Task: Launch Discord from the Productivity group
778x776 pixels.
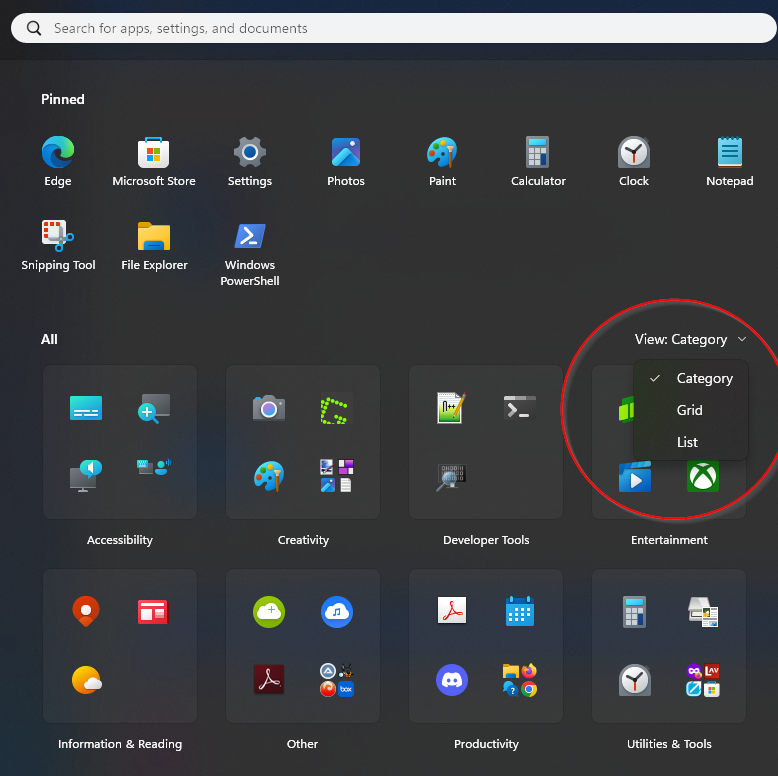Action: click(452, 680)
